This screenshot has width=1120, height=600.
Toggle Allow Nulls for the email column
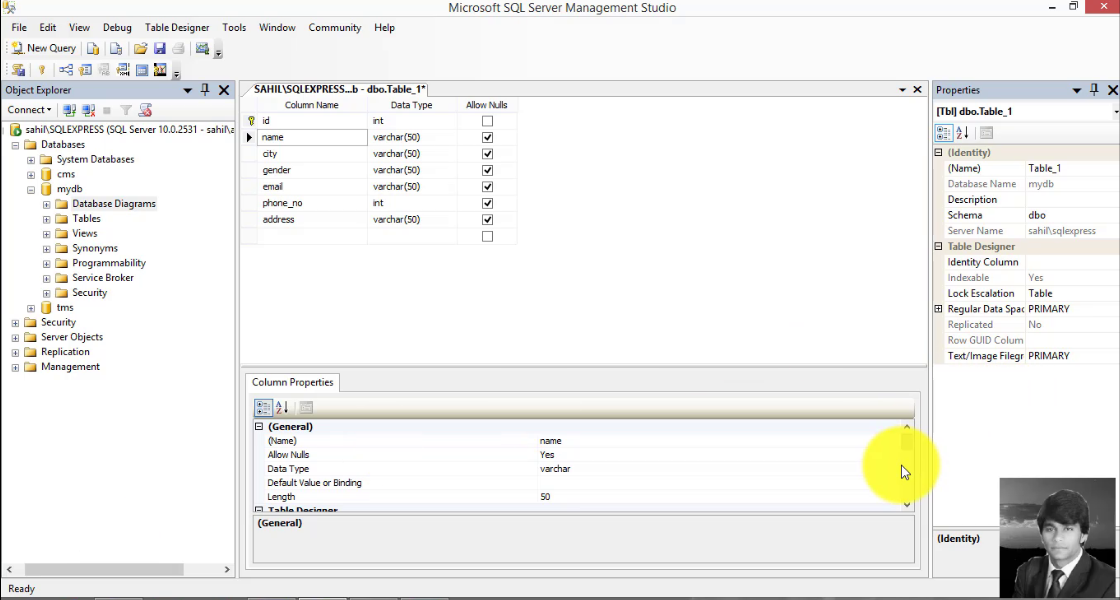(x=487, y=186)
